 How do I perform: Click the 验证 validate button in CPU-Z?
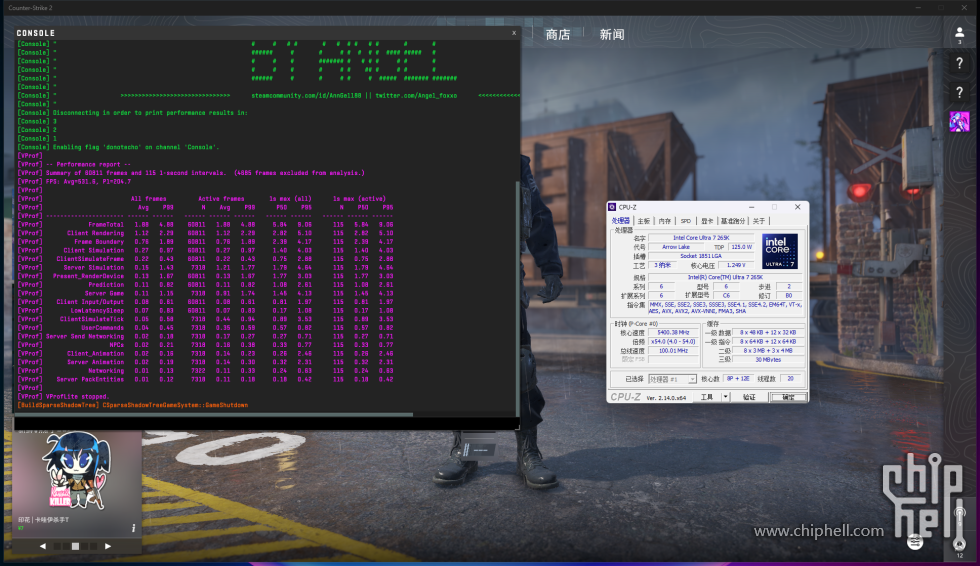(x=749, y=397)
